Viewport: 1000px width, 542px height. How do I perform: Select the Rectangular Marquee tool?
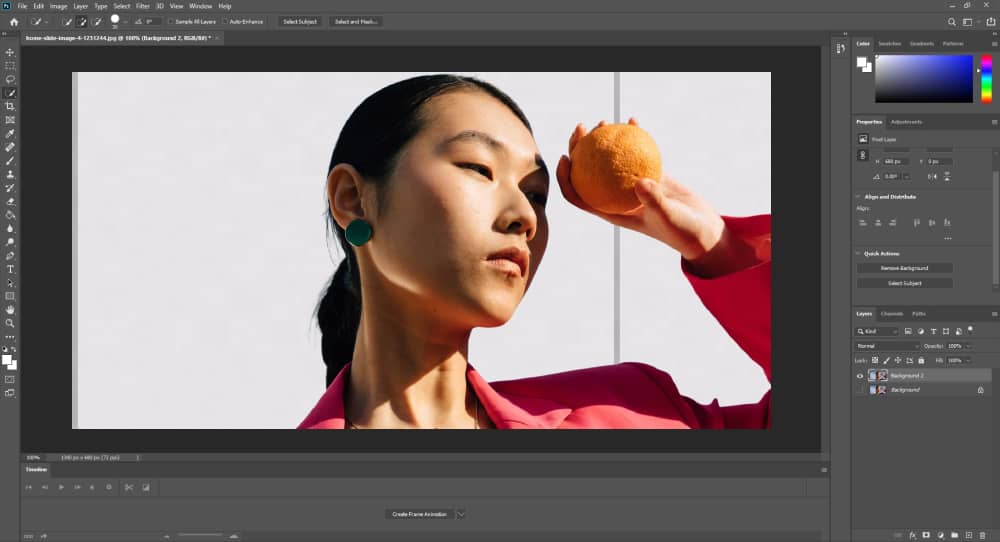pyautogui.click(x=10, y=66)
